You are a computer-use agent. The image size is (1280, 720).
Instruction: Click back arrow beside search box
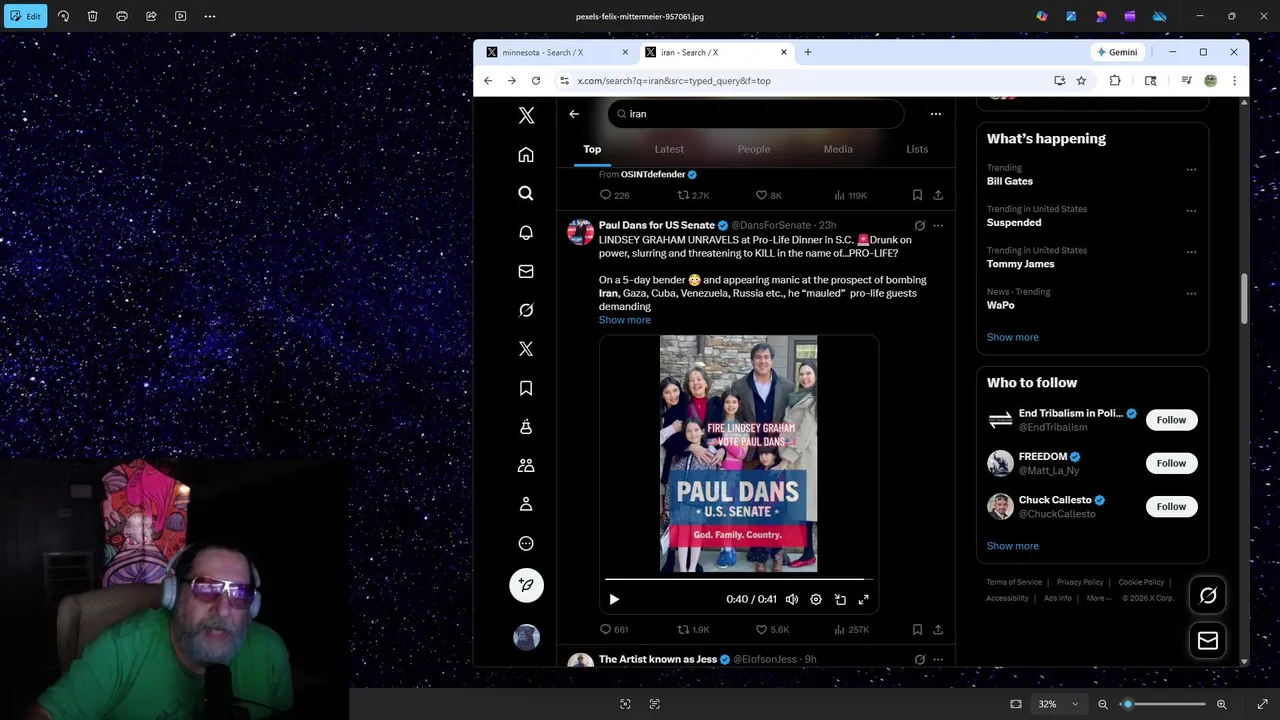tap(574, 114)
